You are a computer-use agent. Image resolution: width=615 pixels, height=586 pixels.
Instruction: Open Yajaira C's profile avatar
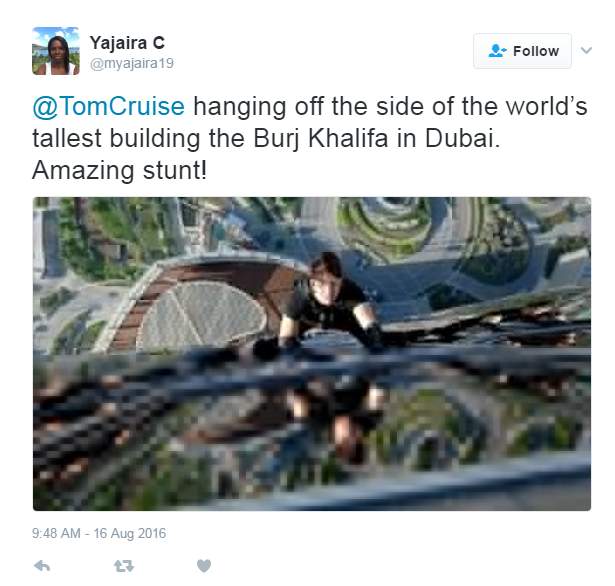coord(56,51)
